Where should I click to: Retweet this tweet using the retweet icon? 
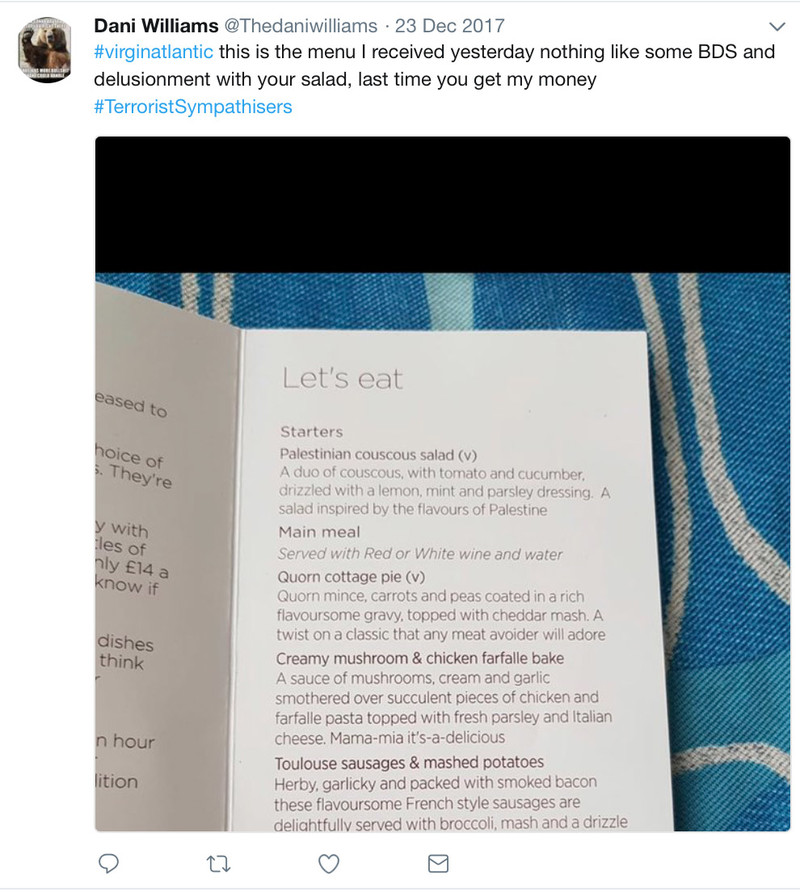click(x=218, y=864)
